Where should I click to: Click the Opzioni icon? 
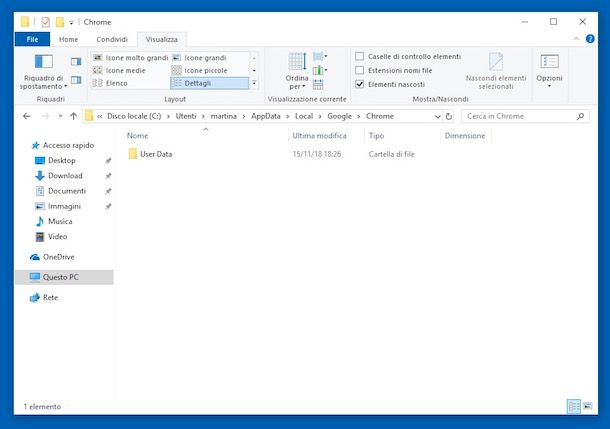click(x=549, y=61)
